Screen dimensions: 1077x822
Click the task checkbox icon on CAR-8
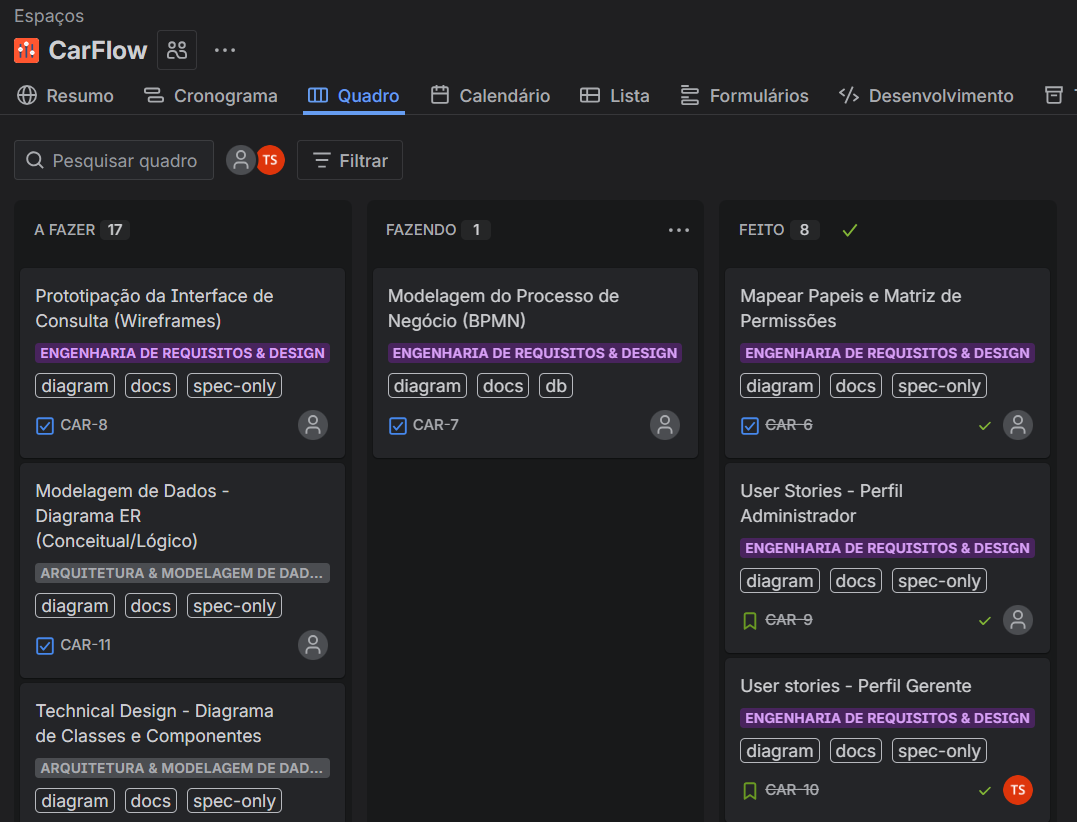click(x=45, y=425)
